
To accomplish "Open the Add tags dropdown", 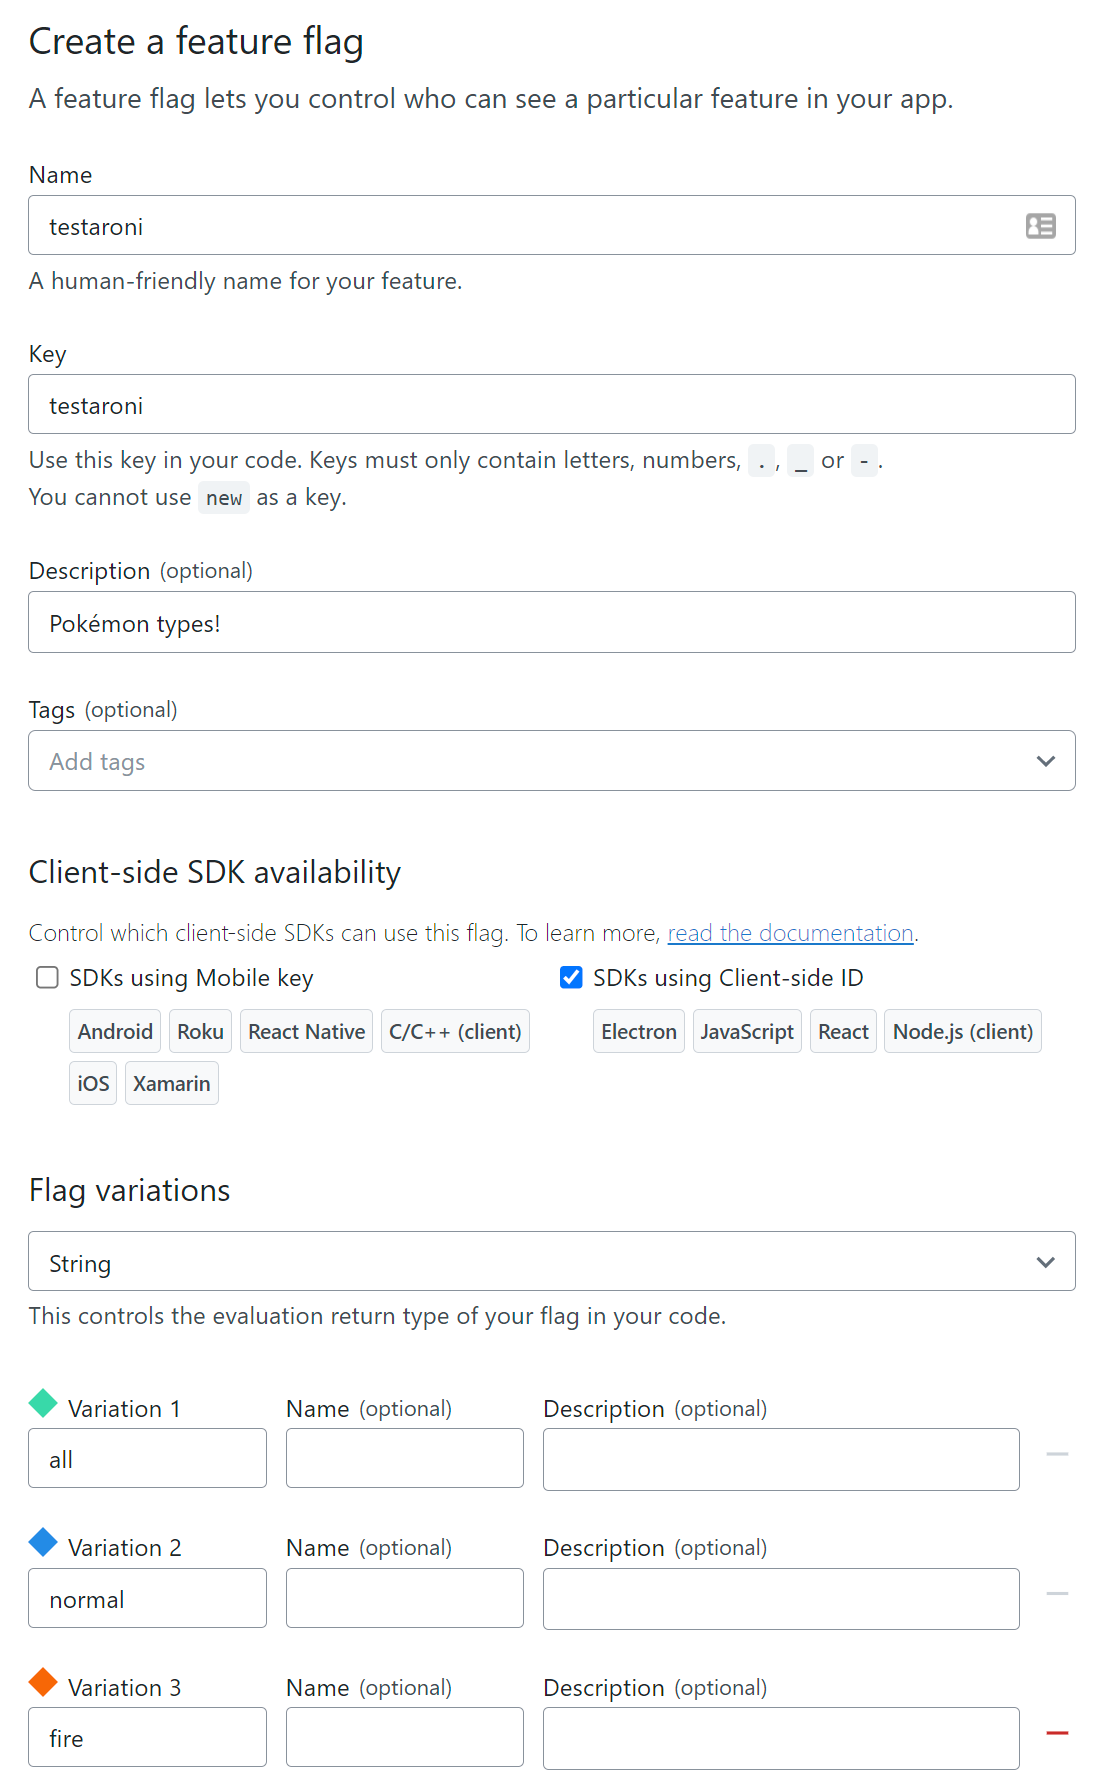I will (x=551, y=761).
